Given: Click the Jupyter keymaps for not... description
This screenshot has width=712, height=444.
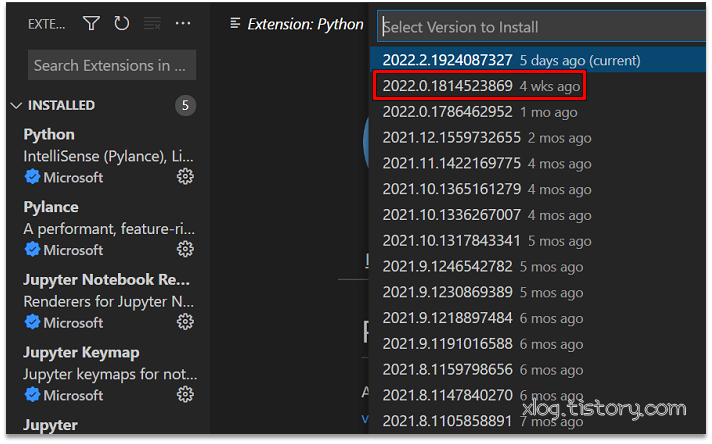Looking at the screenshot, I should (110, 374).
